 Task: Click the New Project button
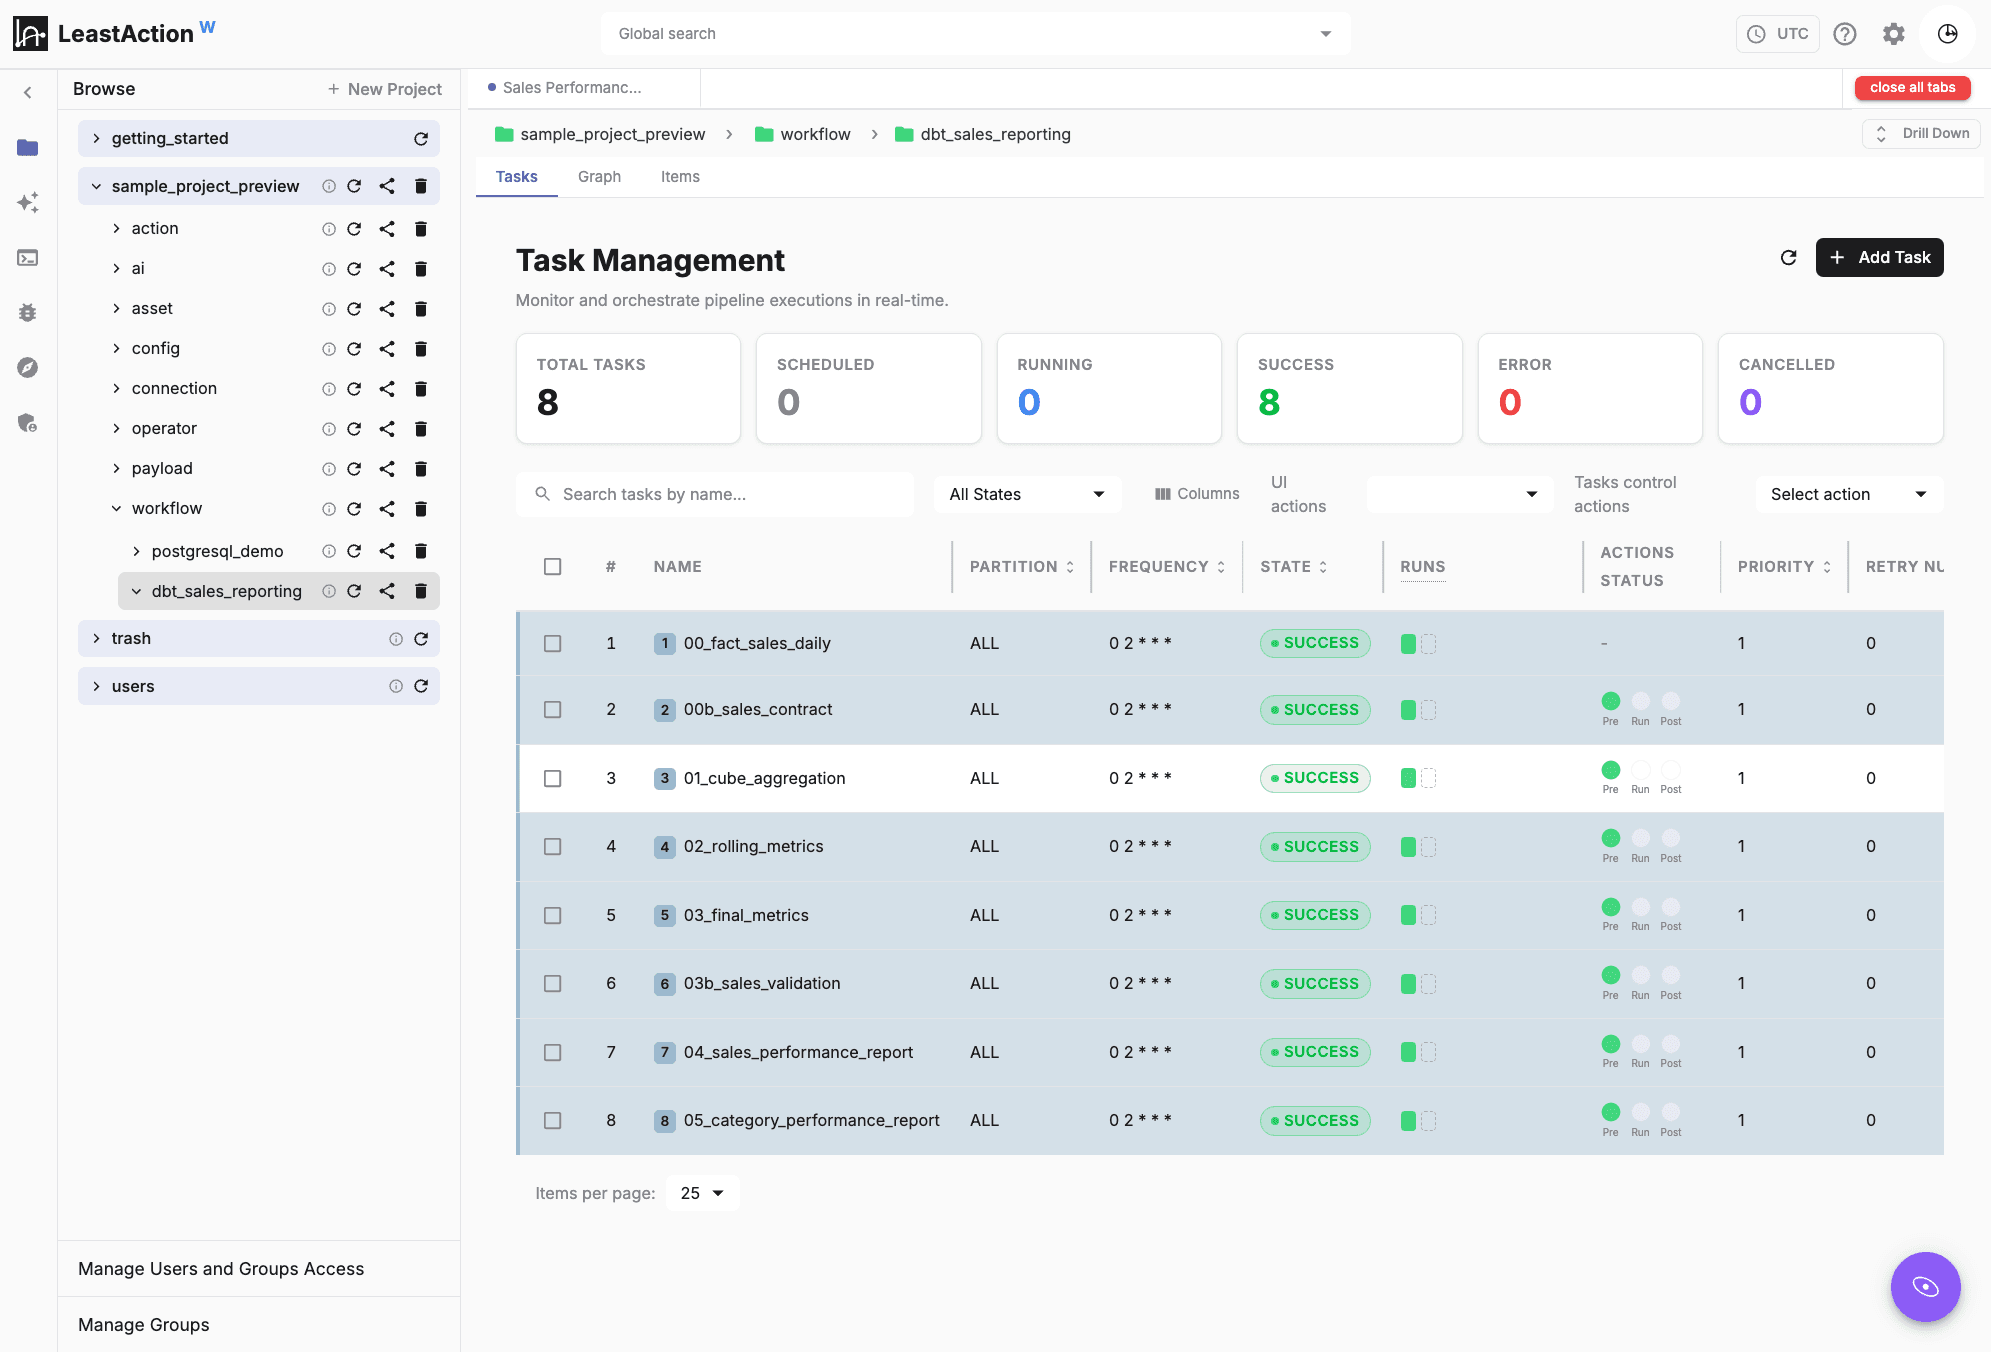point(385,89)
